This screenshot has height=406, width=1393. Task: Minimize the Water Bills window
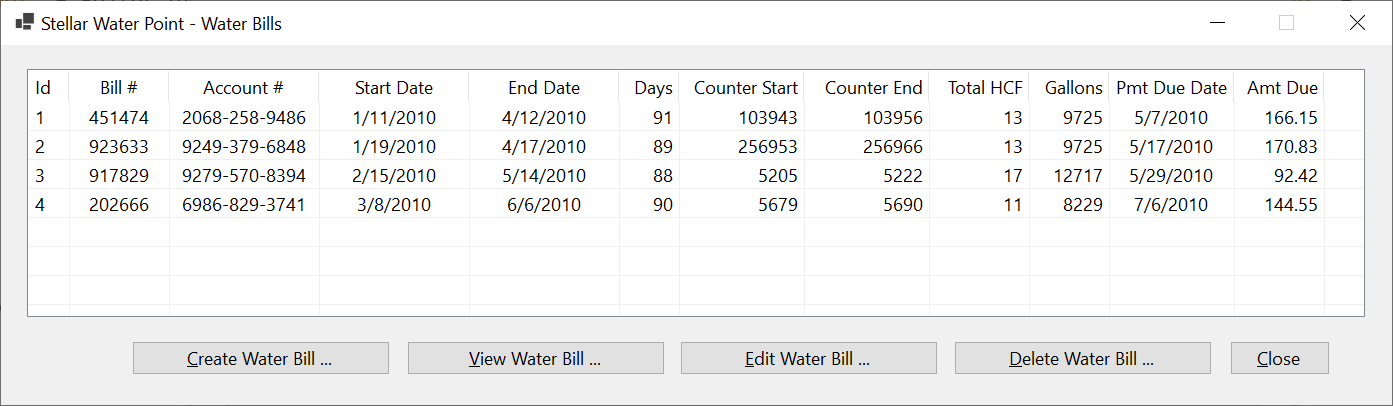click(1217, 23)
